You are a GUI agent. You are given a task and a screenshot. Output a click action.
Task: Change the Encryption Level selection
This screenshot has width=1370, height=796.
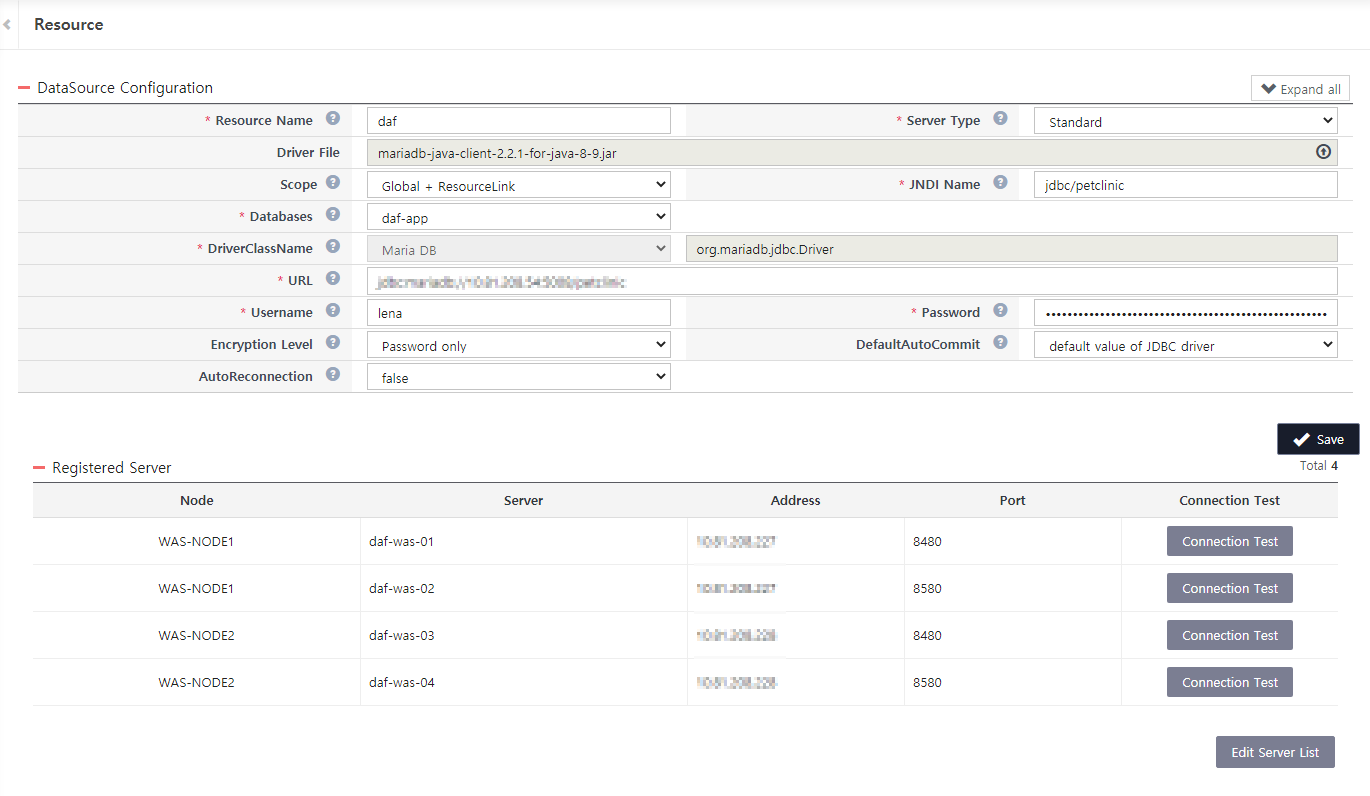pos(518,344)
